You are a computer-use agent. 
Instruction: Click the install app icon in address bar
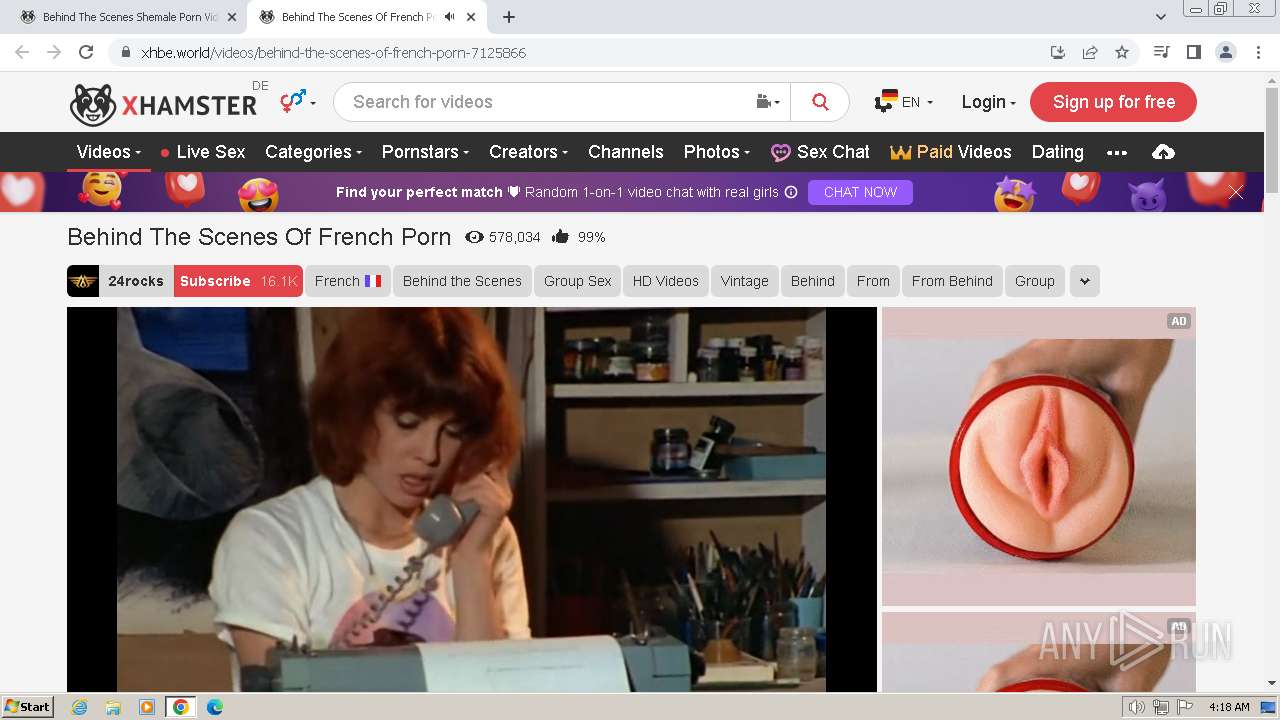[1058, 53]
